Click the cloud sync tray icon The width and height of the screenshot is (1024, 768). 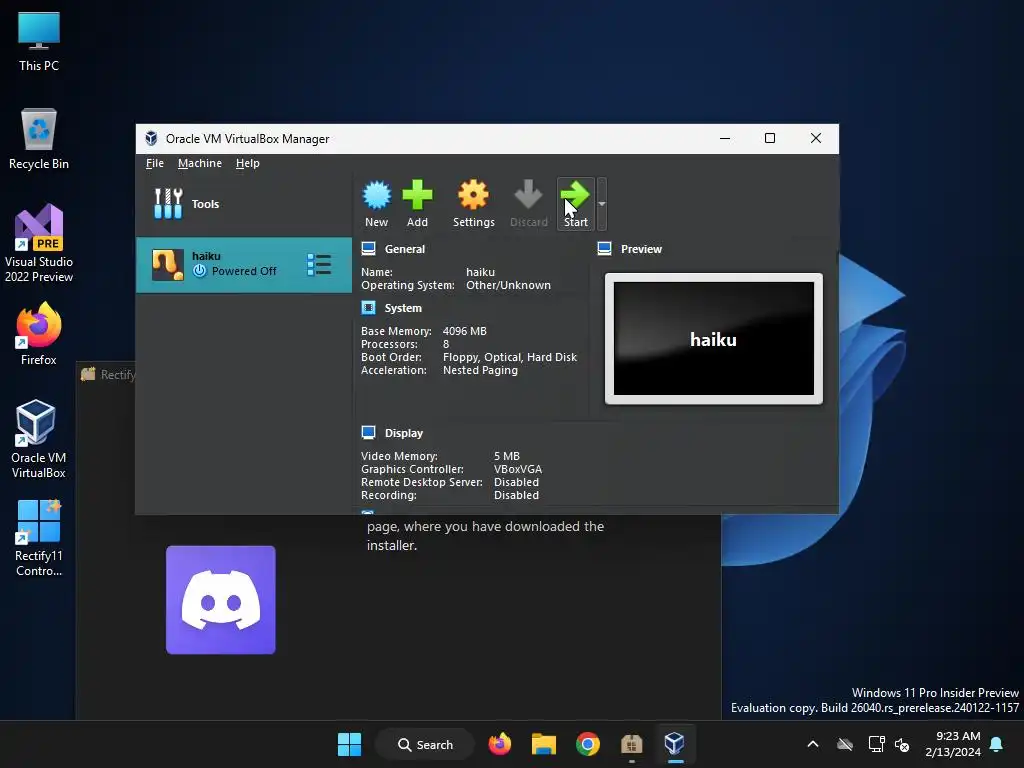(845, 744)
